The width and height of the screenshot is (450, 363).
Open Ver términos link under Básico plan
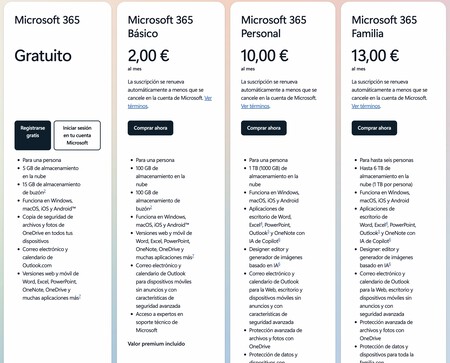tap(170, 102)
